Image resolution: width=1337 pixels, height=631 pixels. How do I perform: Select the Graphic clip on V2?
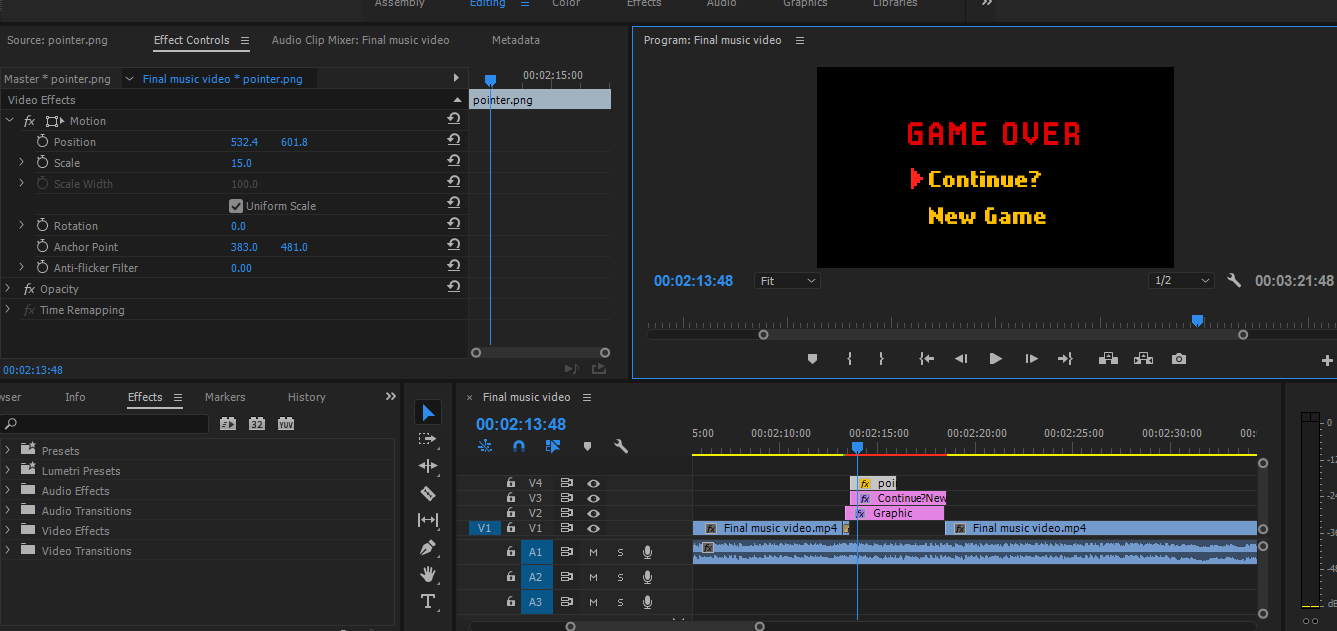pos(895,513)
